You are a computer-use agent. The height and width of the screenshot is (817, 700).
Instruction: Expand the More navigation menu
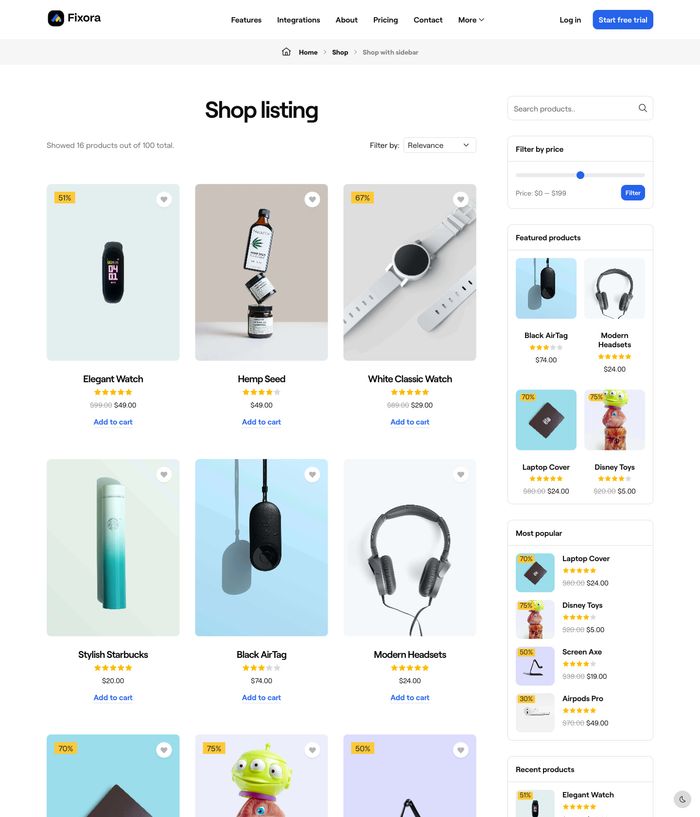point(471,20)
